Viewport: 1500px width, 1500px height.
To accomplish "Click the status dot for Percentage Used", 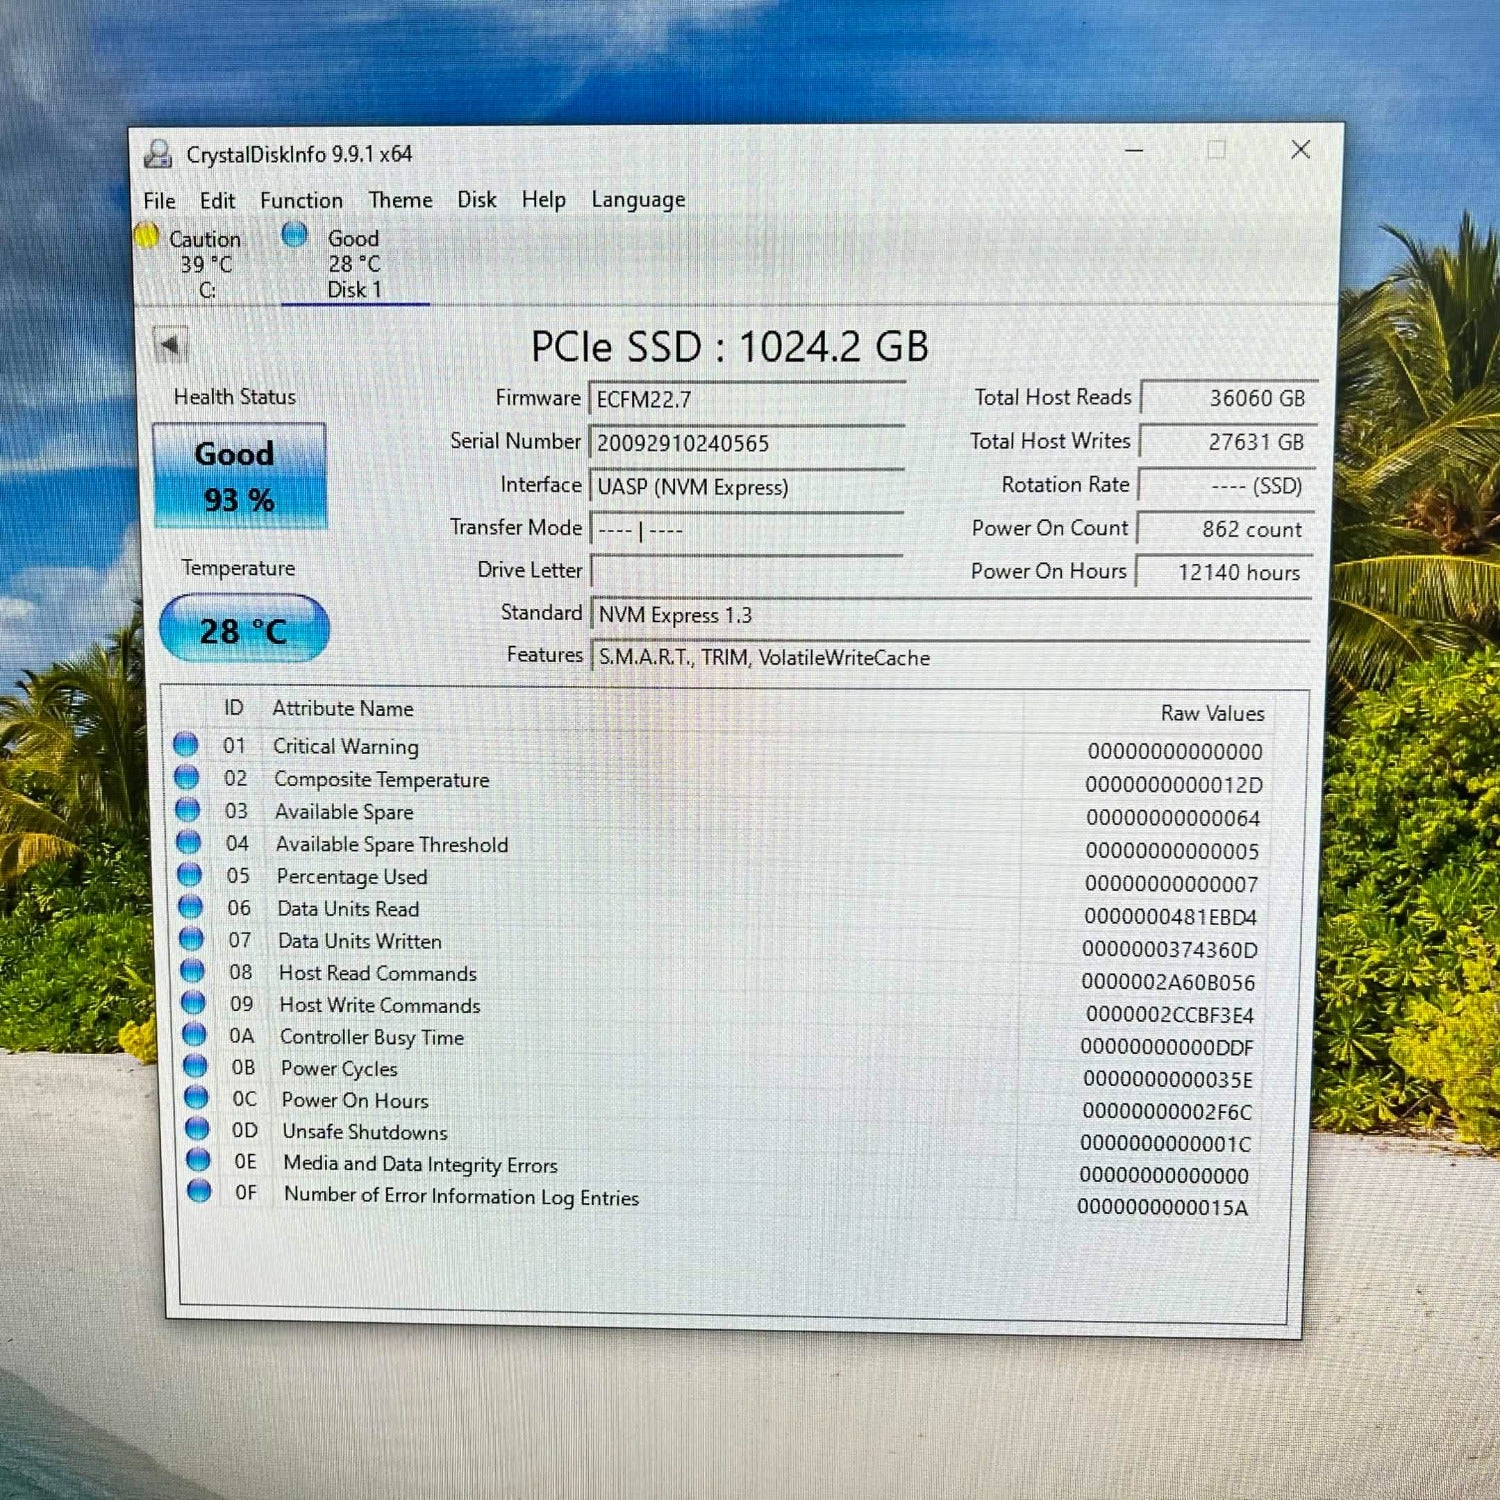I will (x=189, y=874).
